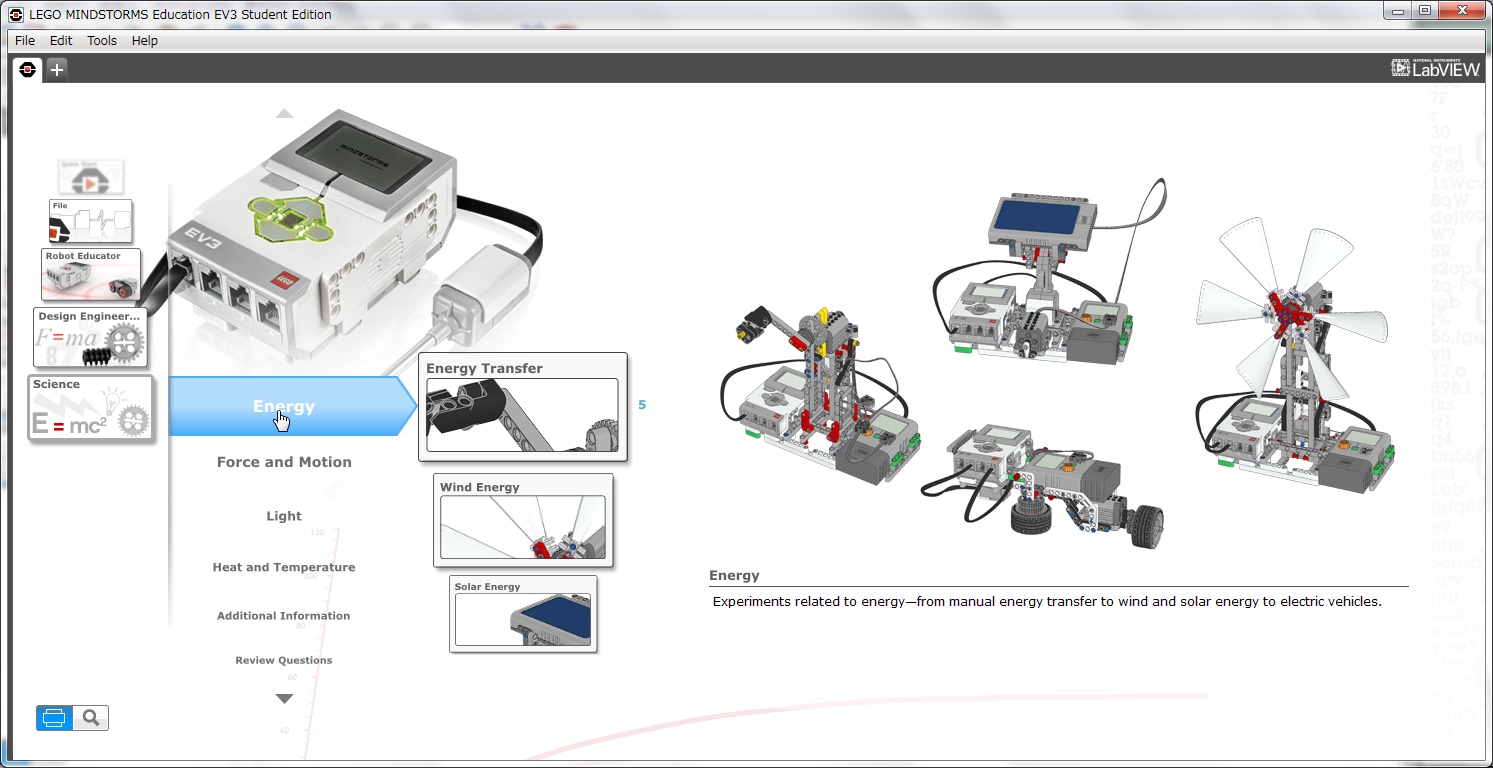Minimize the application window
Viewport: 1493px width, 768px height.
tap(1397, 10)
